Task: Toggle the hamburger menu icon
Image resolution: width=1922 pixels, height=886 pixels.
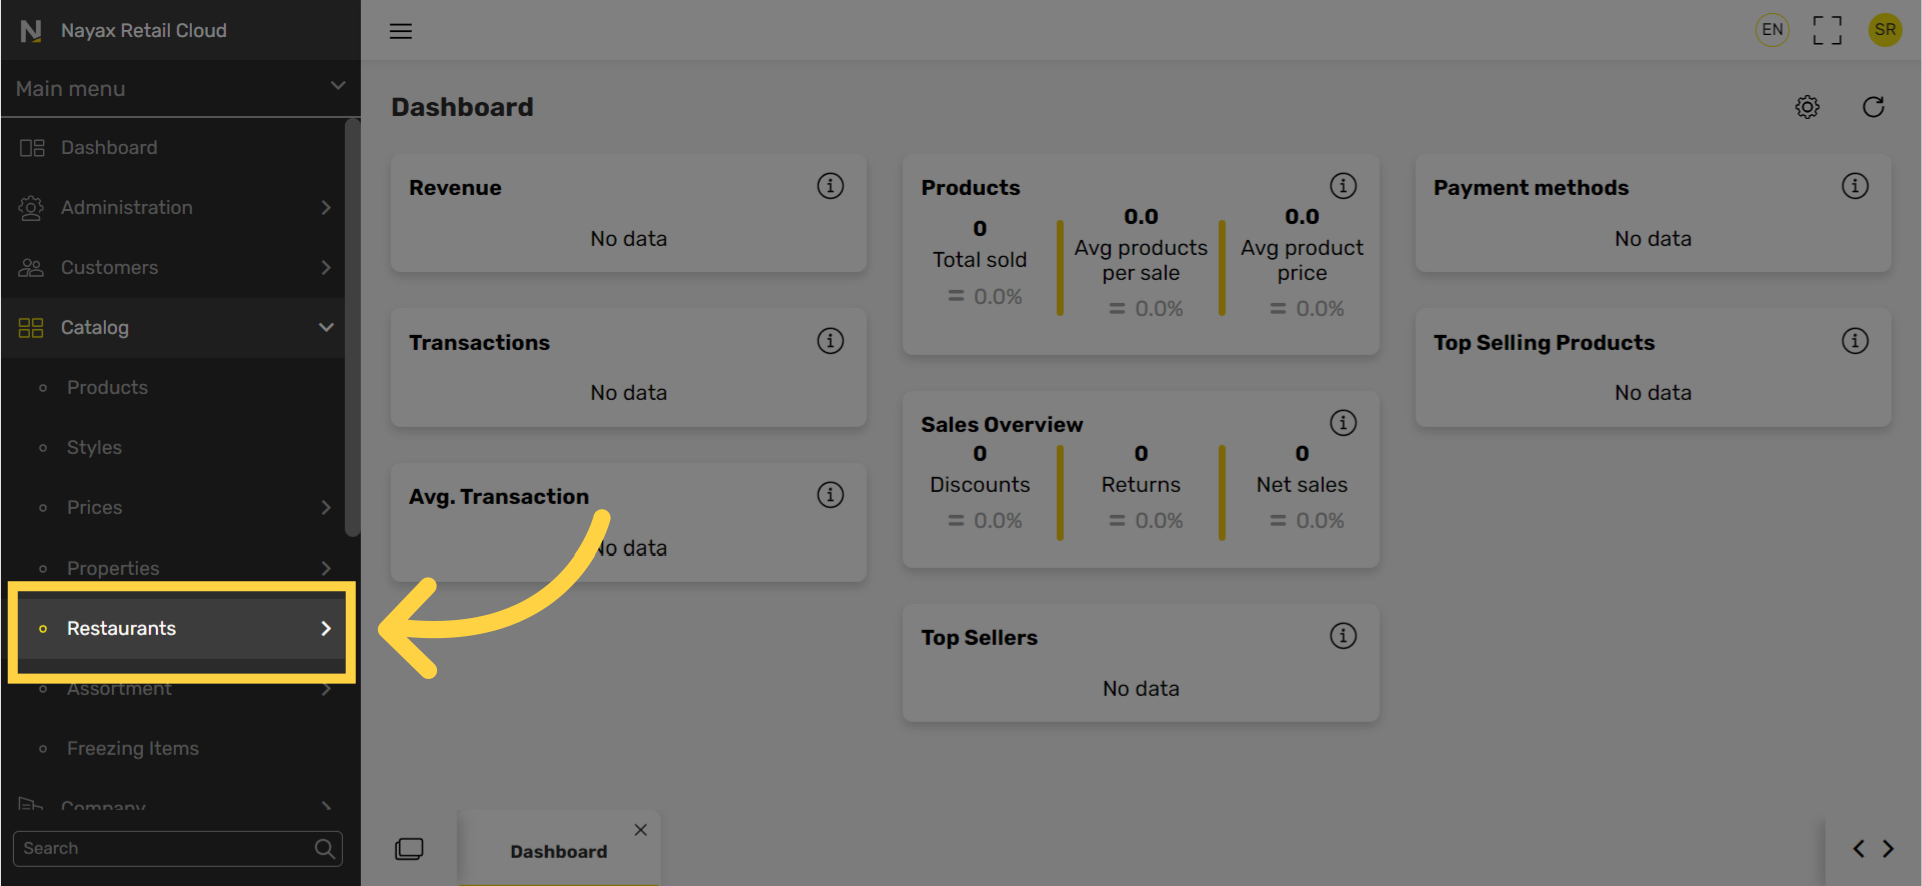Action: pos(401,31)
